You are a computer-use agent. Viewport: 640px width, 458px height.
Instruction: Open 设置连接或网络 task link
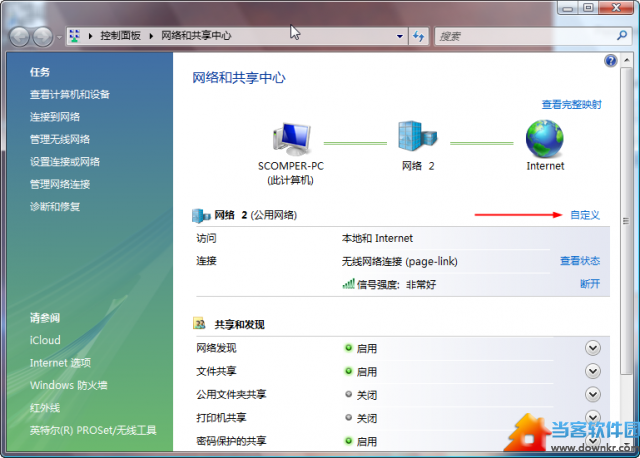(65, 162)
